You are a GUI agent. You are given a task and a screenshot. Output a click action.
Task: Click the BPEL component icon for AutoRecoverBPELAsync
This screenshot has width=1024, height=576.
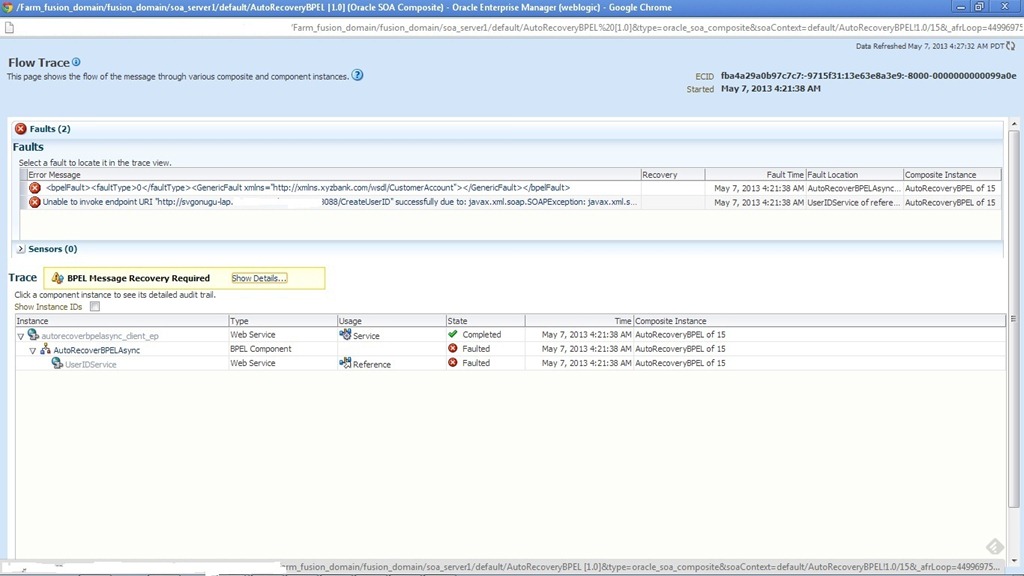(45, 350)
